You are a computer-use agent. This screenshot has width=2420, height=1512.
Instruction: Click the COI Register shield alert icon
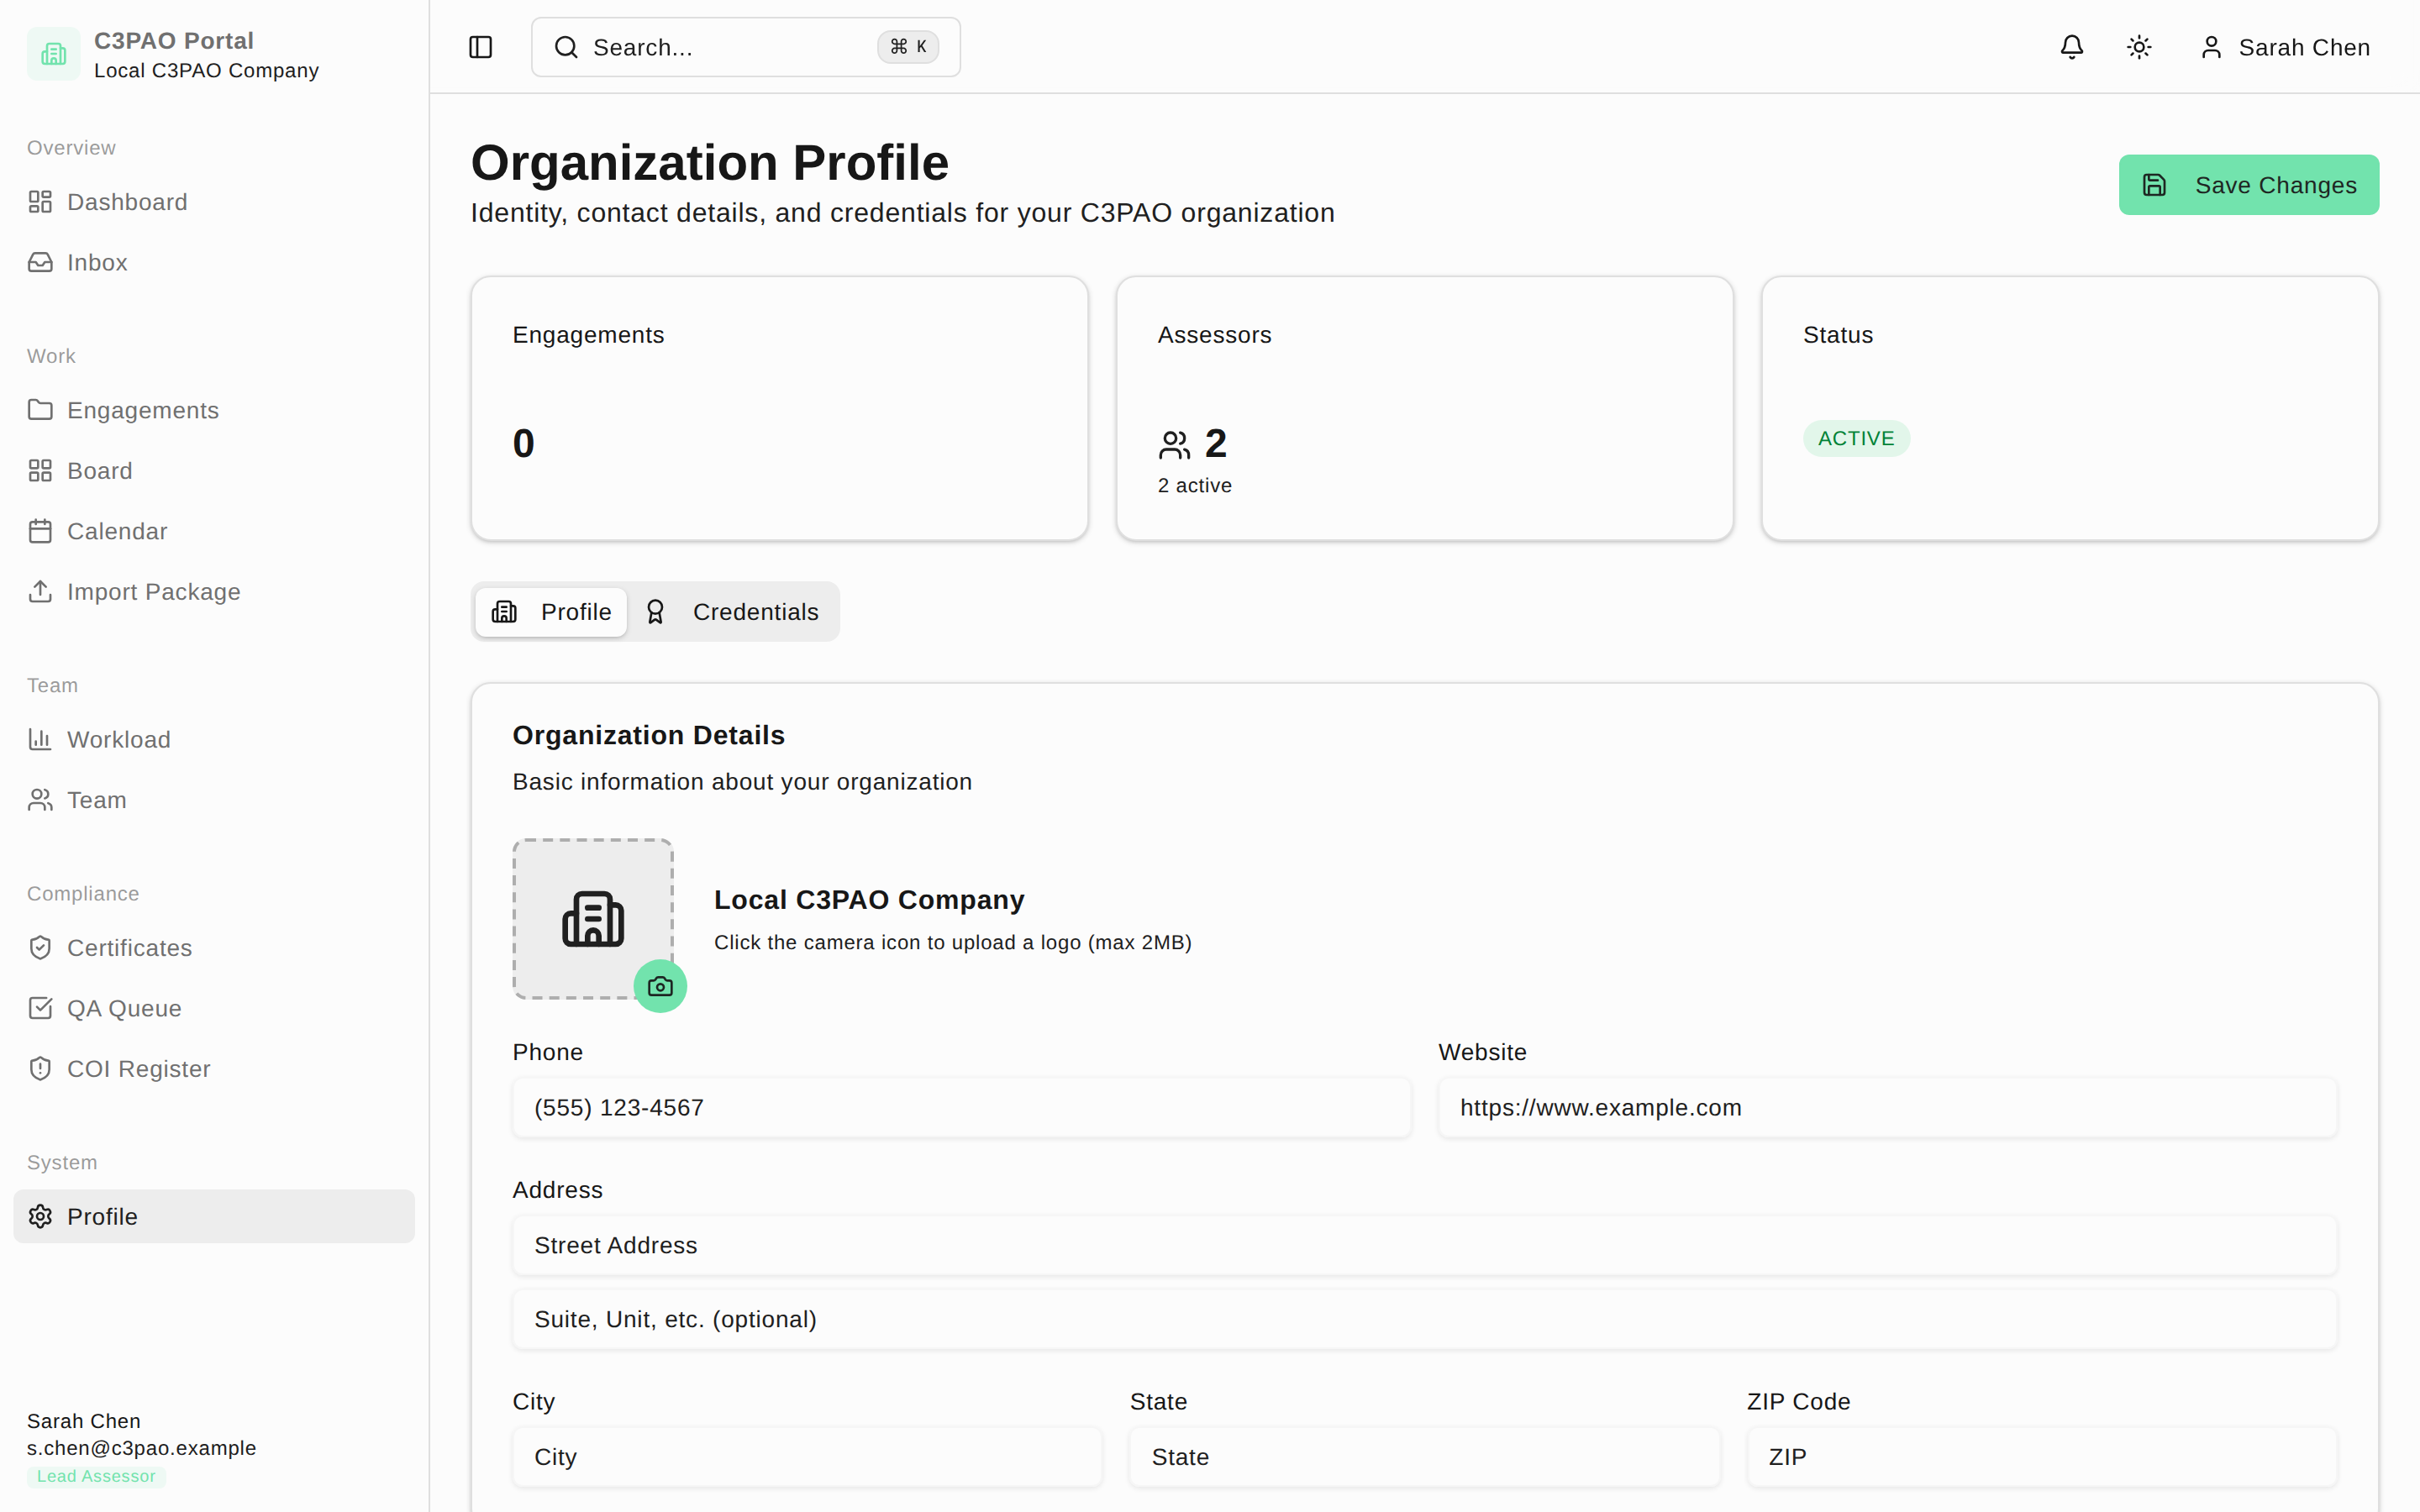click(x=40, y=1069)
